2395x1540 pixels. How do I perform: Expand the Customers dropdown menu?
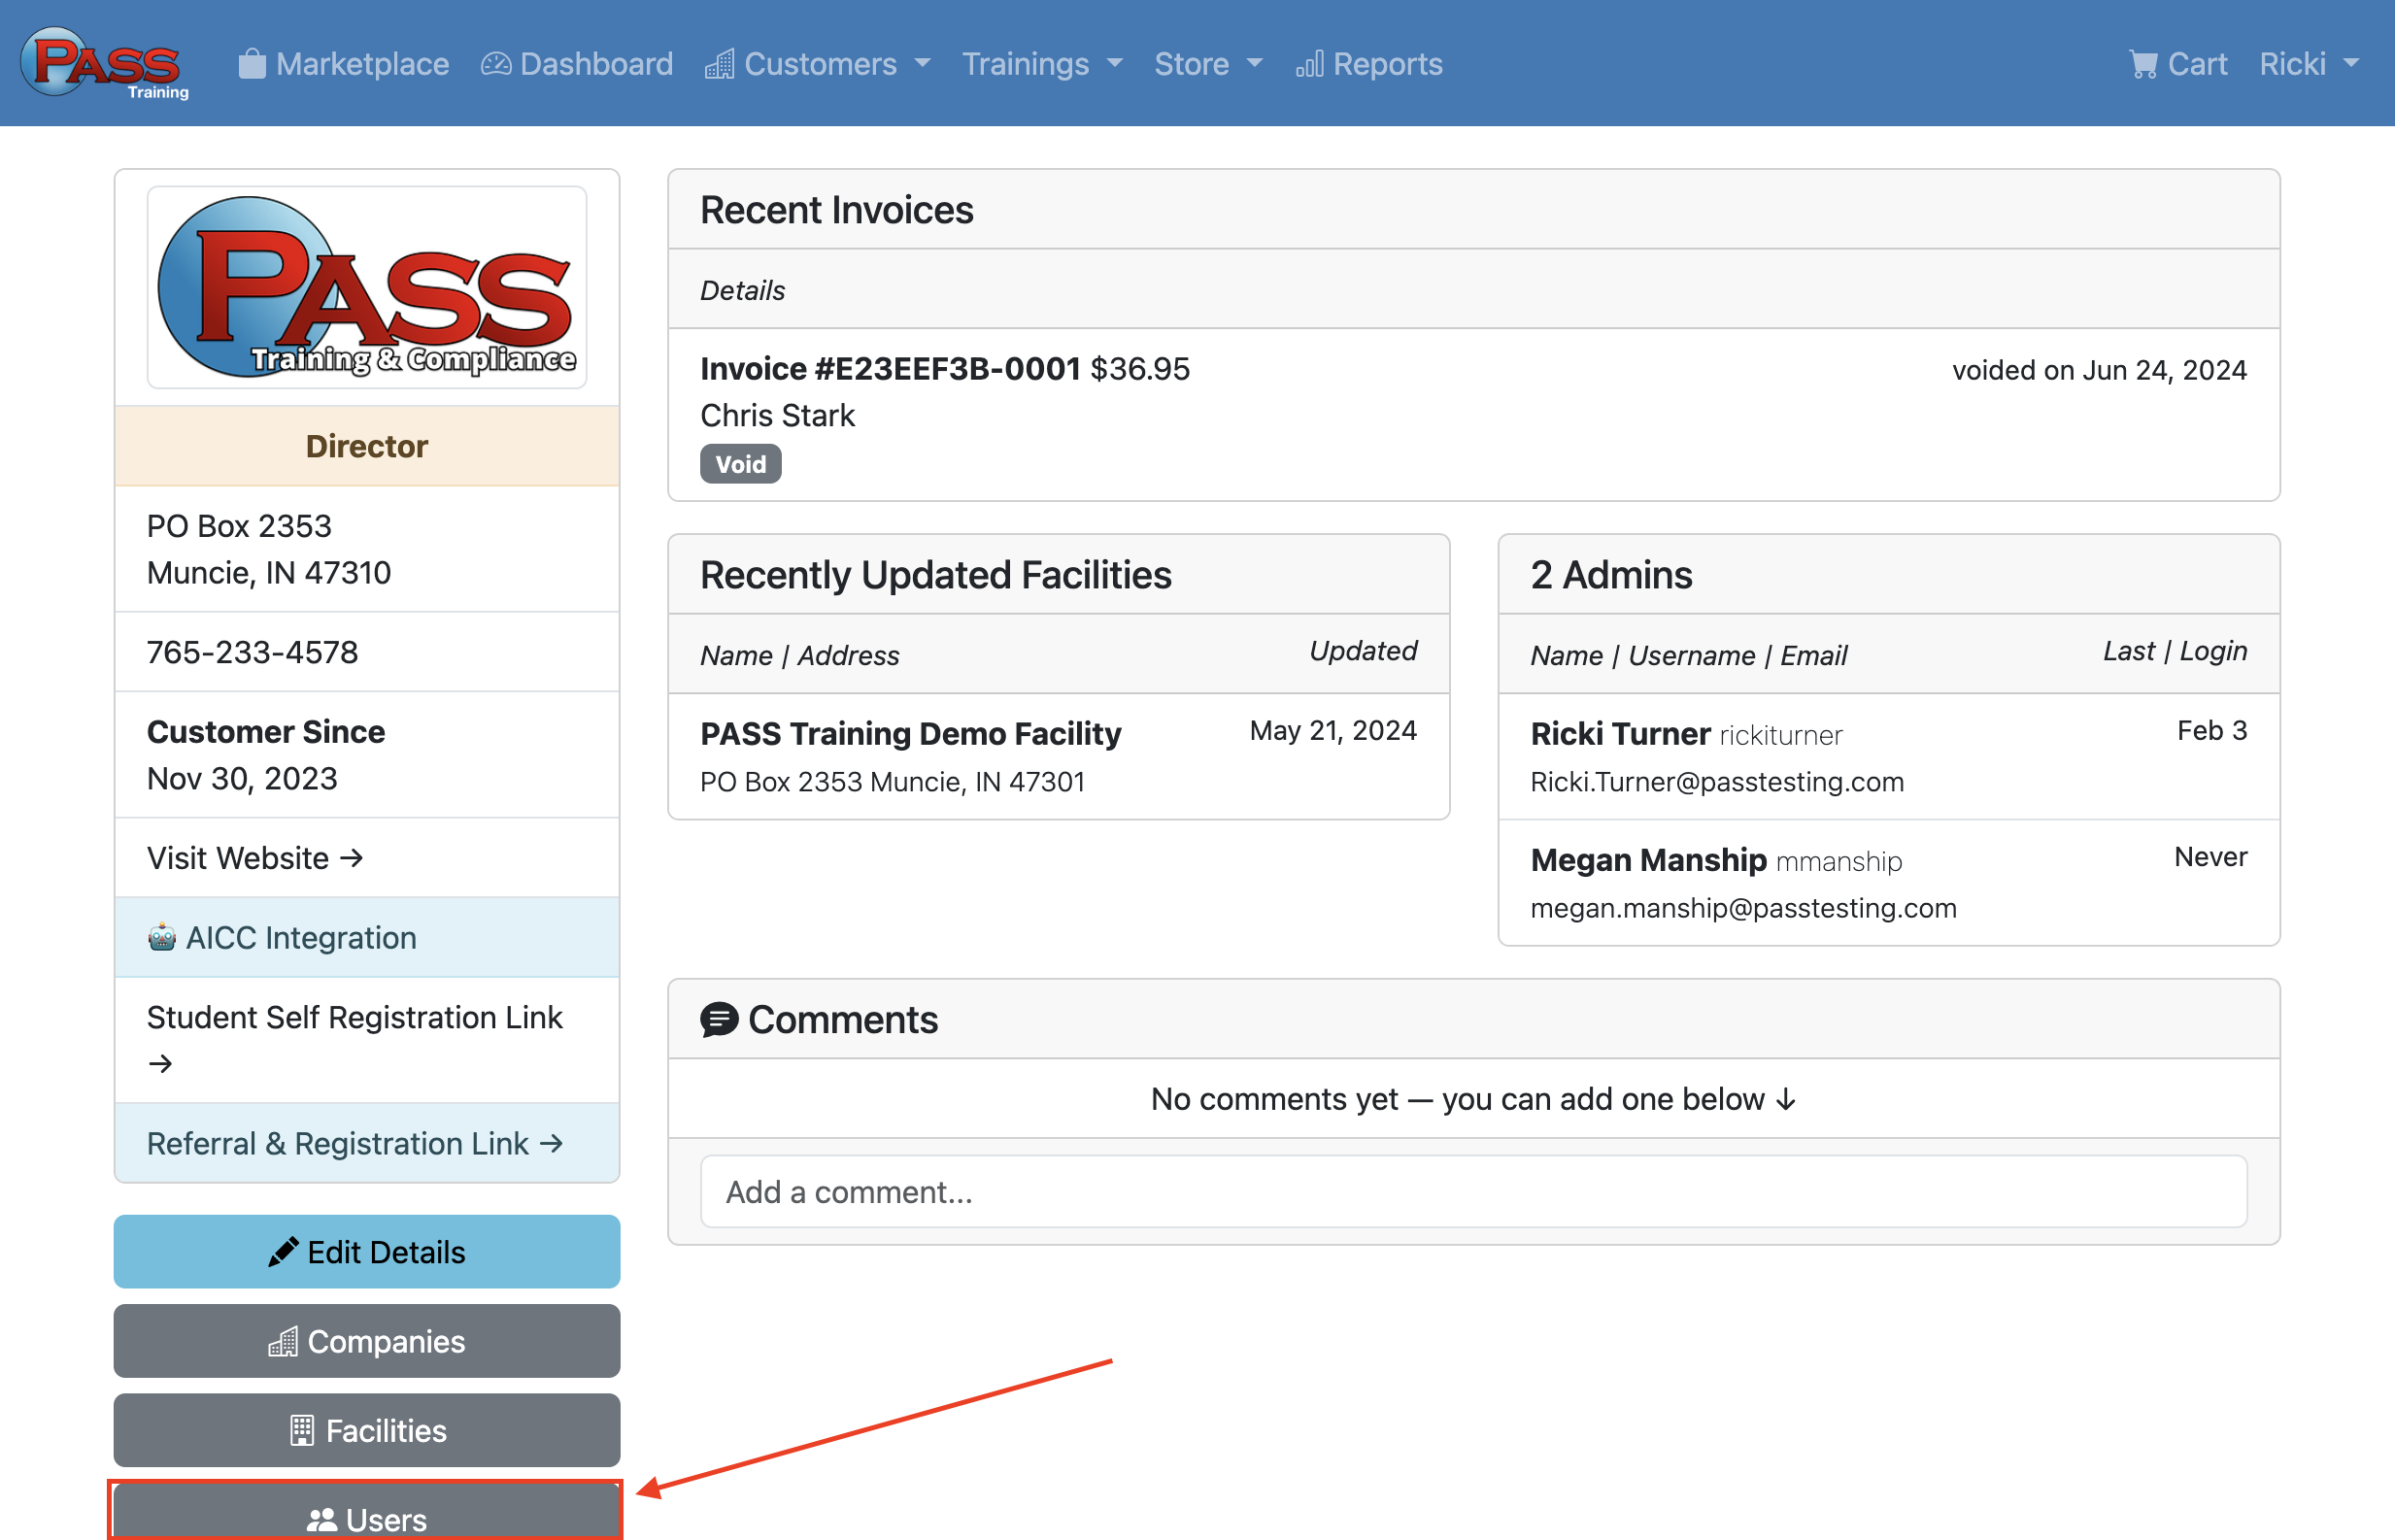pyautogui.click(x=819, y=64)
